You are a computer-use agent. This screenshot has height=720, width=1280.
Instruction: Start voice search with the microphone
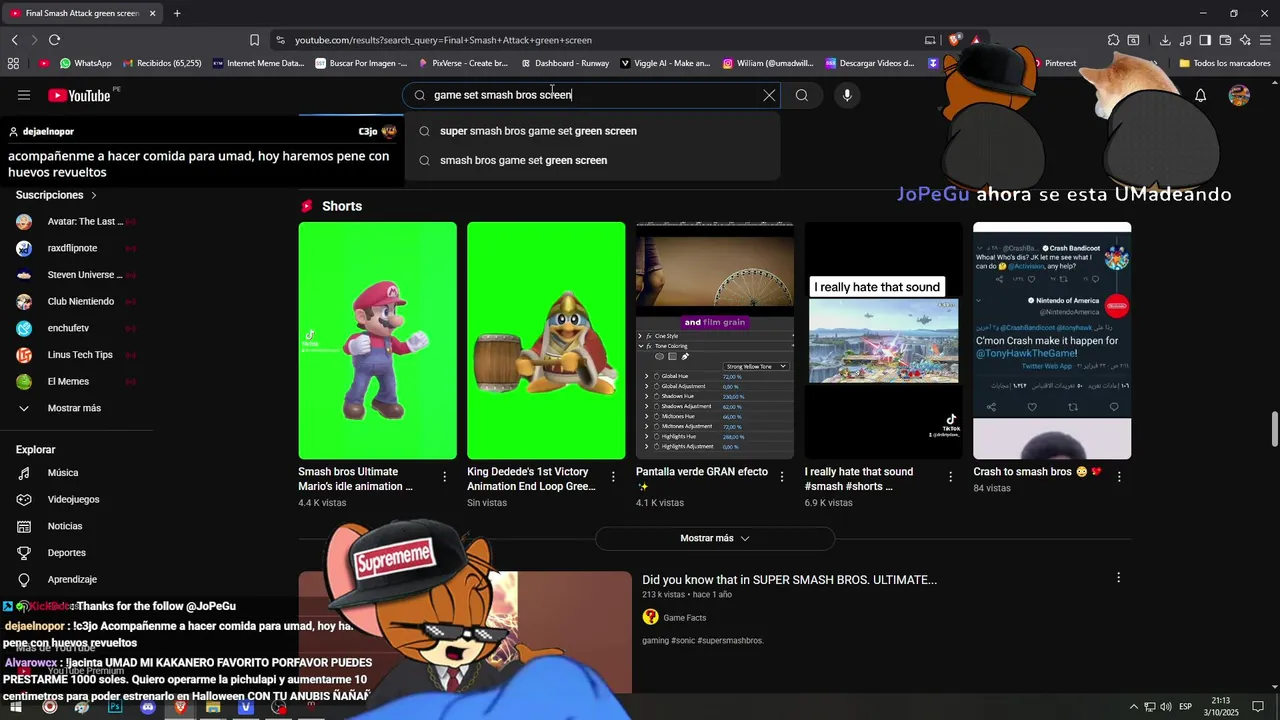click(x=847, y=95)
